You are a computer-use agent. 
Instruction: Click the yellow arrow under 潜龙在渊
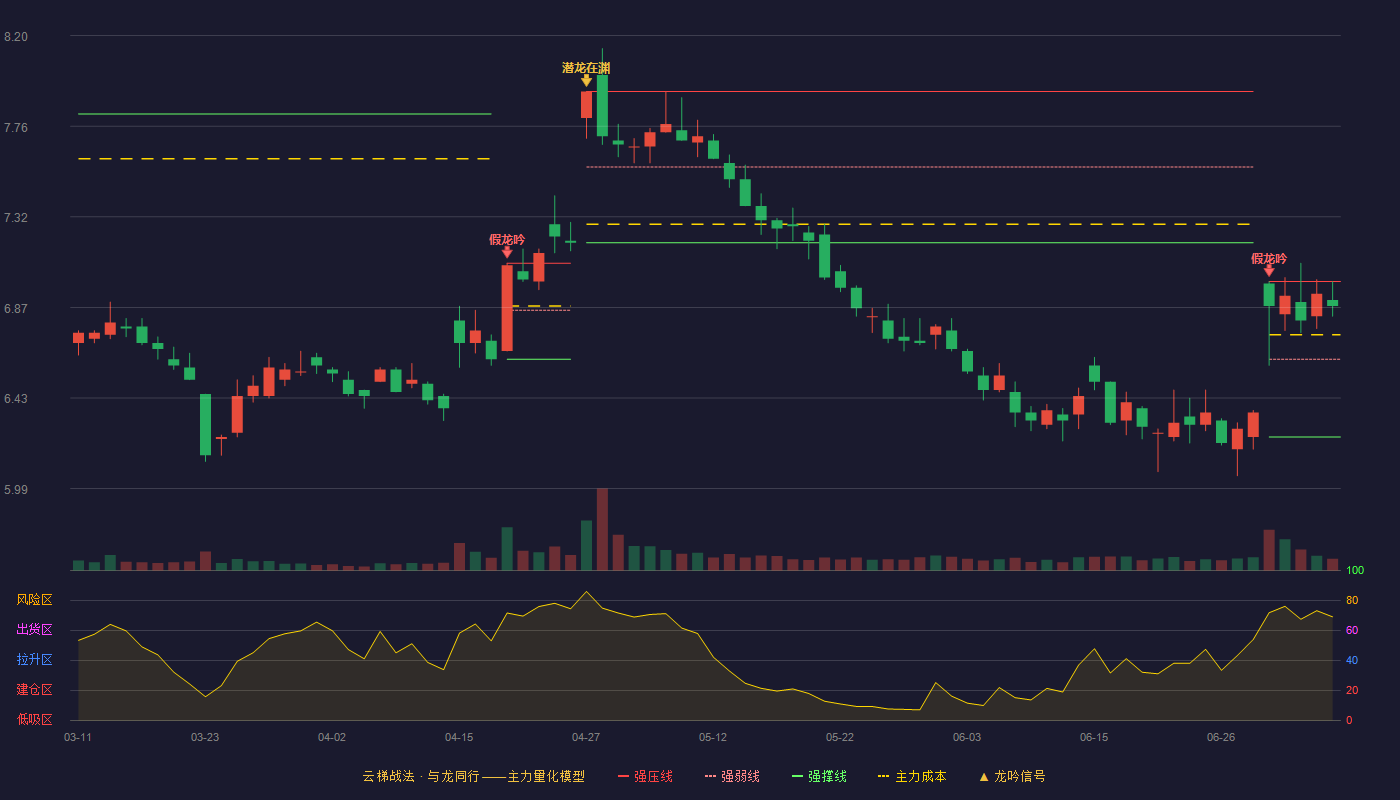pyautogui.click(x=586, y=81)
